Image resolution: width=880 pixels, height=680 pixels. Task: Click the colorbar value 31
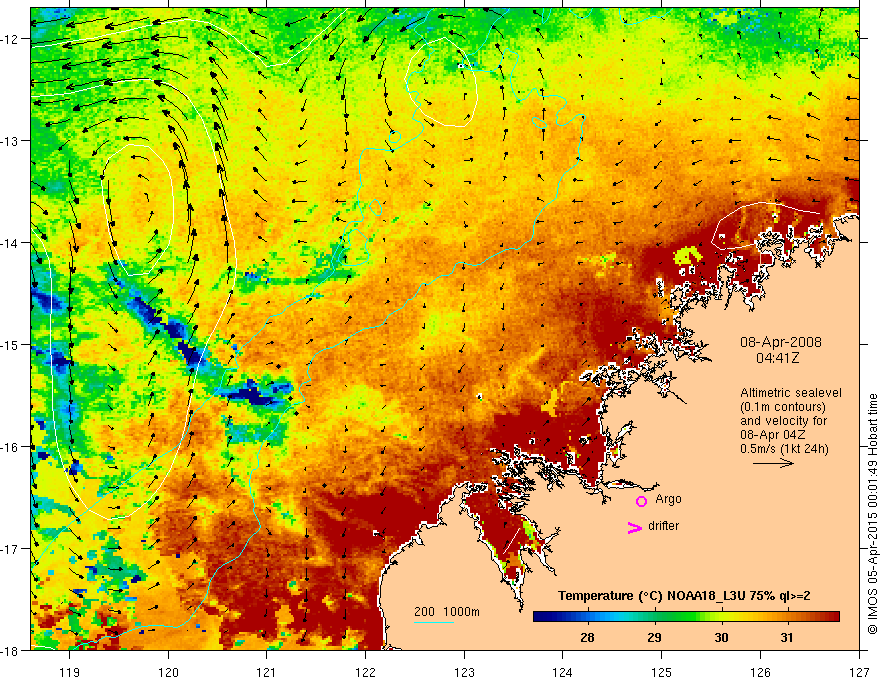click(787, 637)
